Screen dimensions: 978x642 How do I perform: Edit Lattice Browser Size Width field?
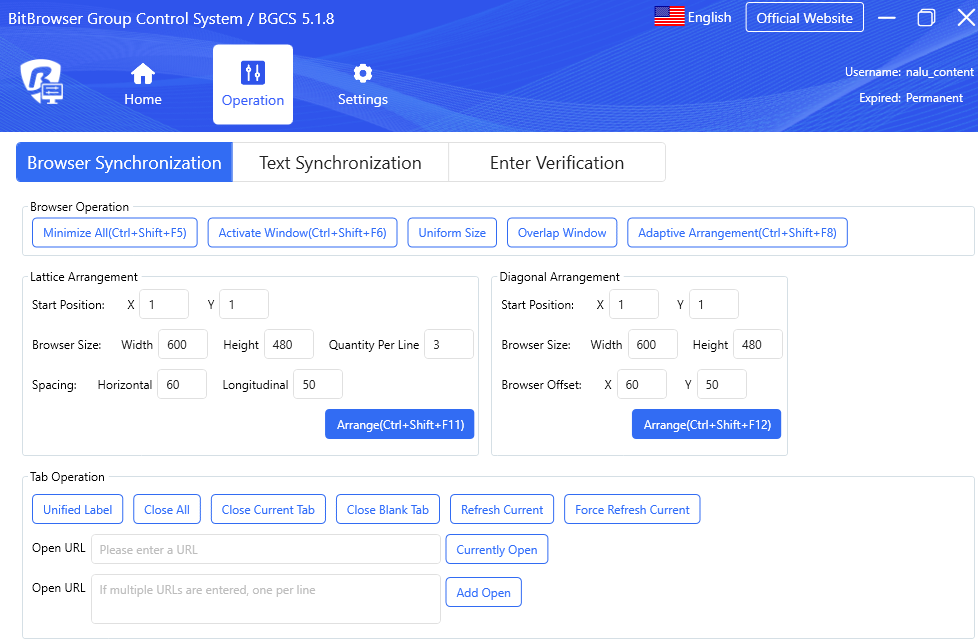(x=183, y=344)
